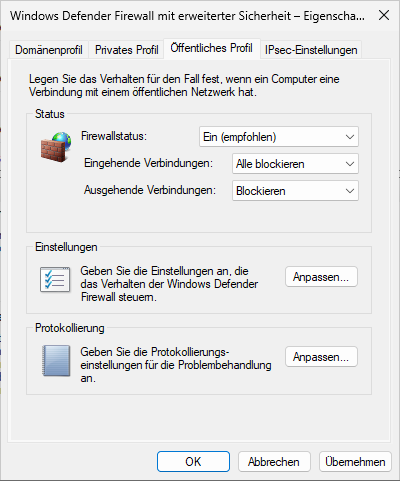Click the Status group heading

(x=50, y=114)
